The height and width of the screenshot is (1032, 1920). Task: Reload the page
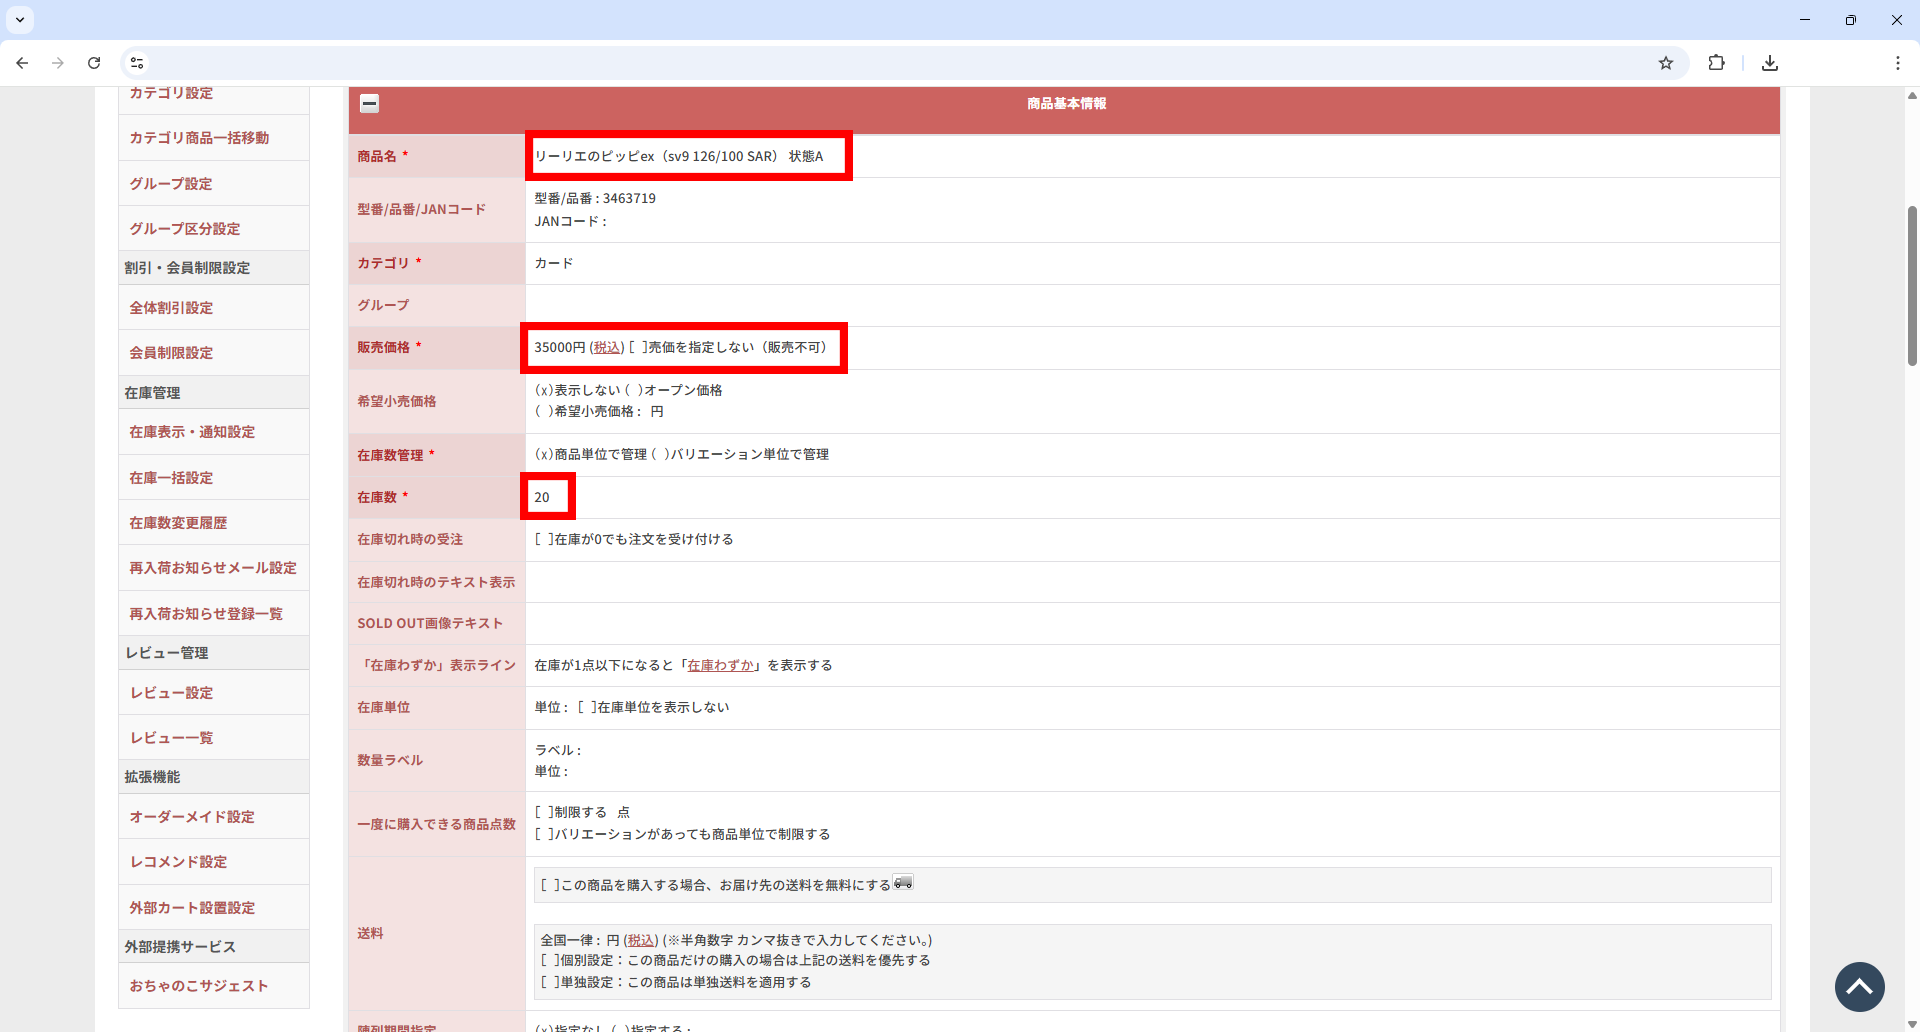click(94, 63)
